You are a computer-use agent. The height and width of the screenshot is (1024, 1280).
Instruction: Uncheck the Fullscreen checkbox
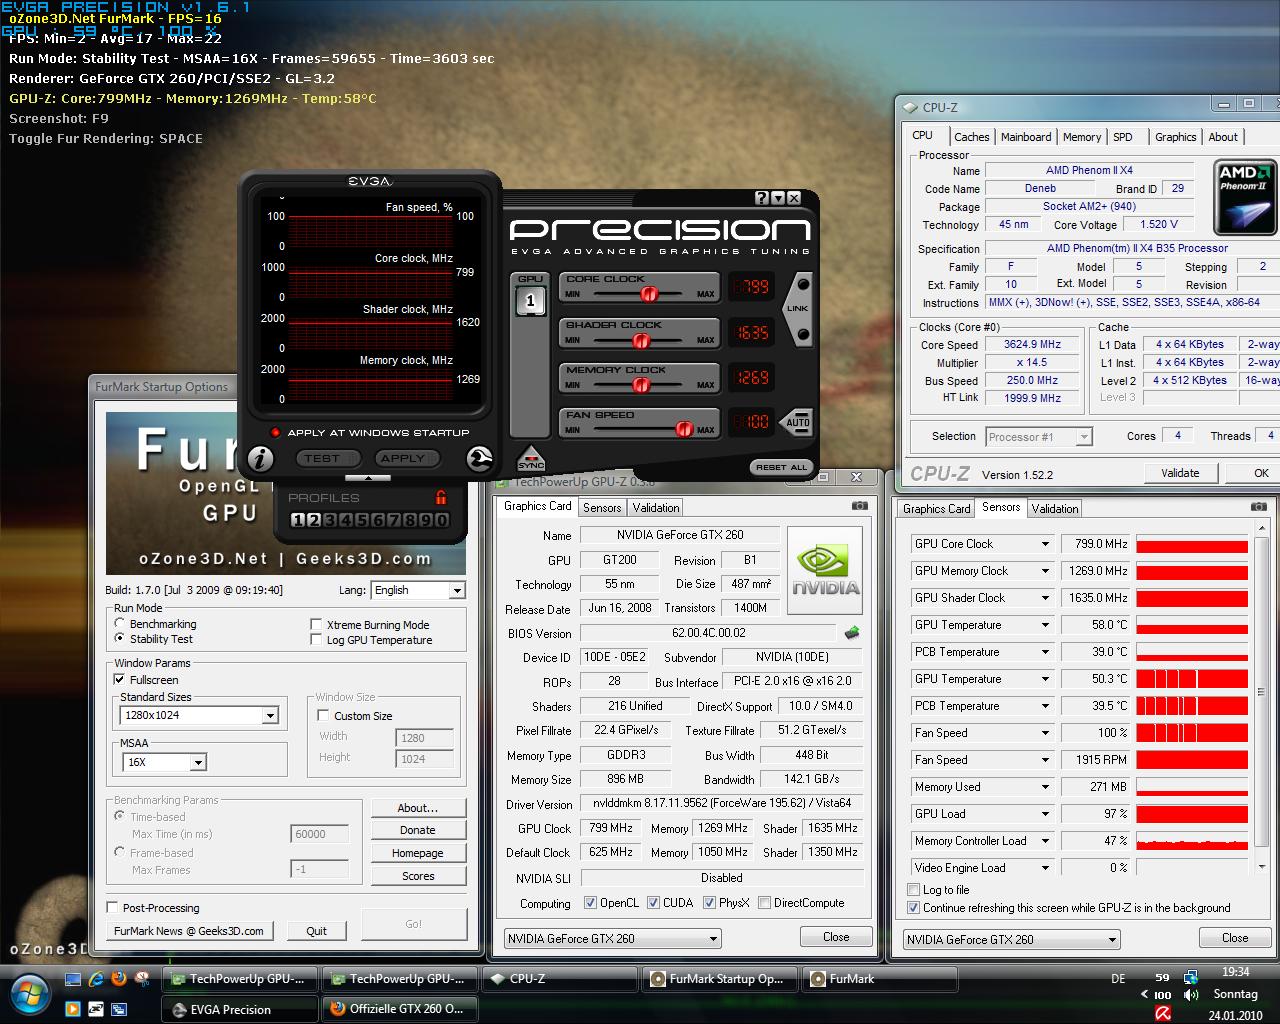point(120,680)
